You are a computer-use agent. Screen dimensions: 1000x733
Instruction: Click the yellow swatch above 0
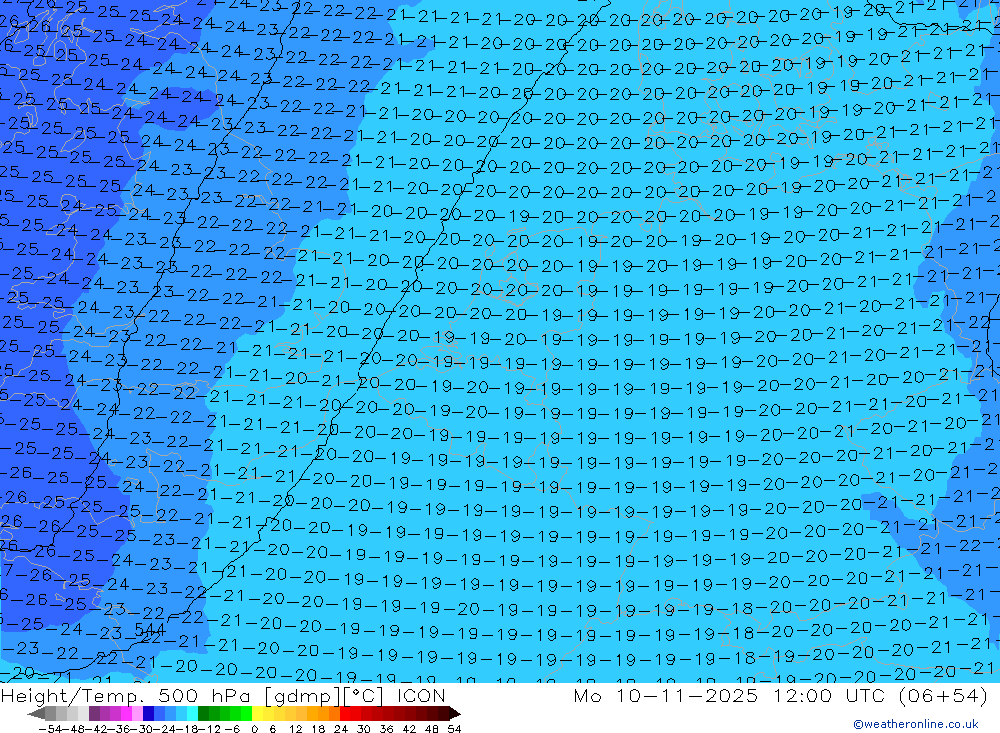point(258,714)
